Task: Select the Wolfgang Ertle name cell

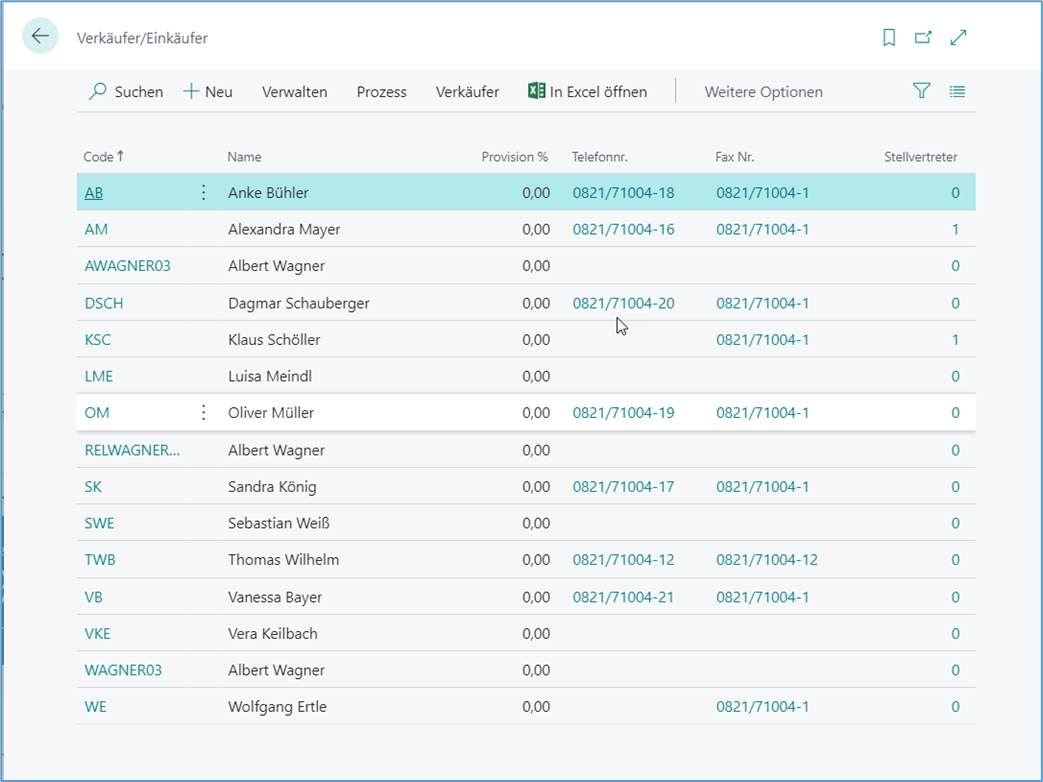Action: [277, 707]
